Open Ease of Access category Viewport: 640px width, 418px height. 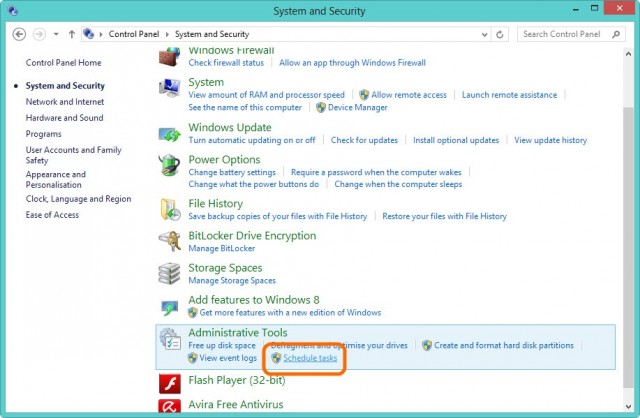[52, 215]
